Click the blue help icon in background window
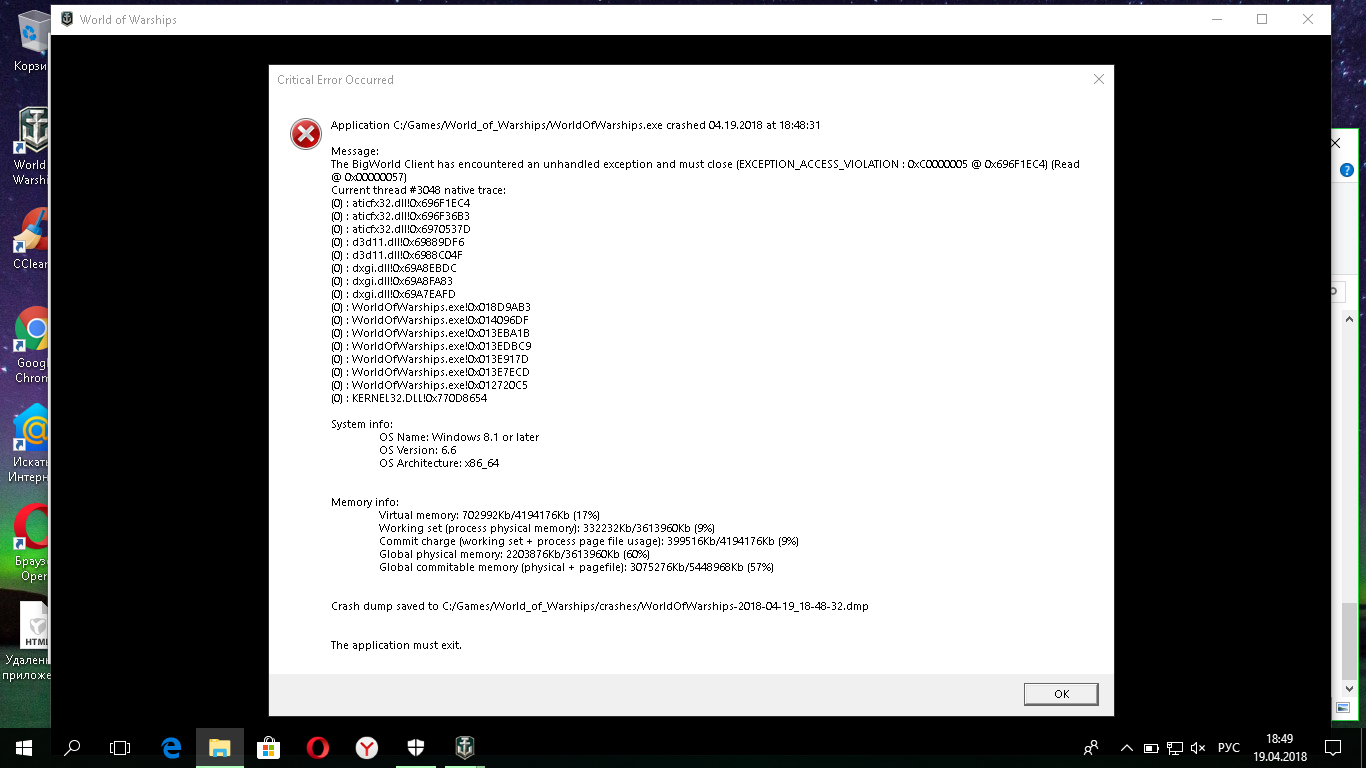 pyautogui.click(x=1347, y=171)
